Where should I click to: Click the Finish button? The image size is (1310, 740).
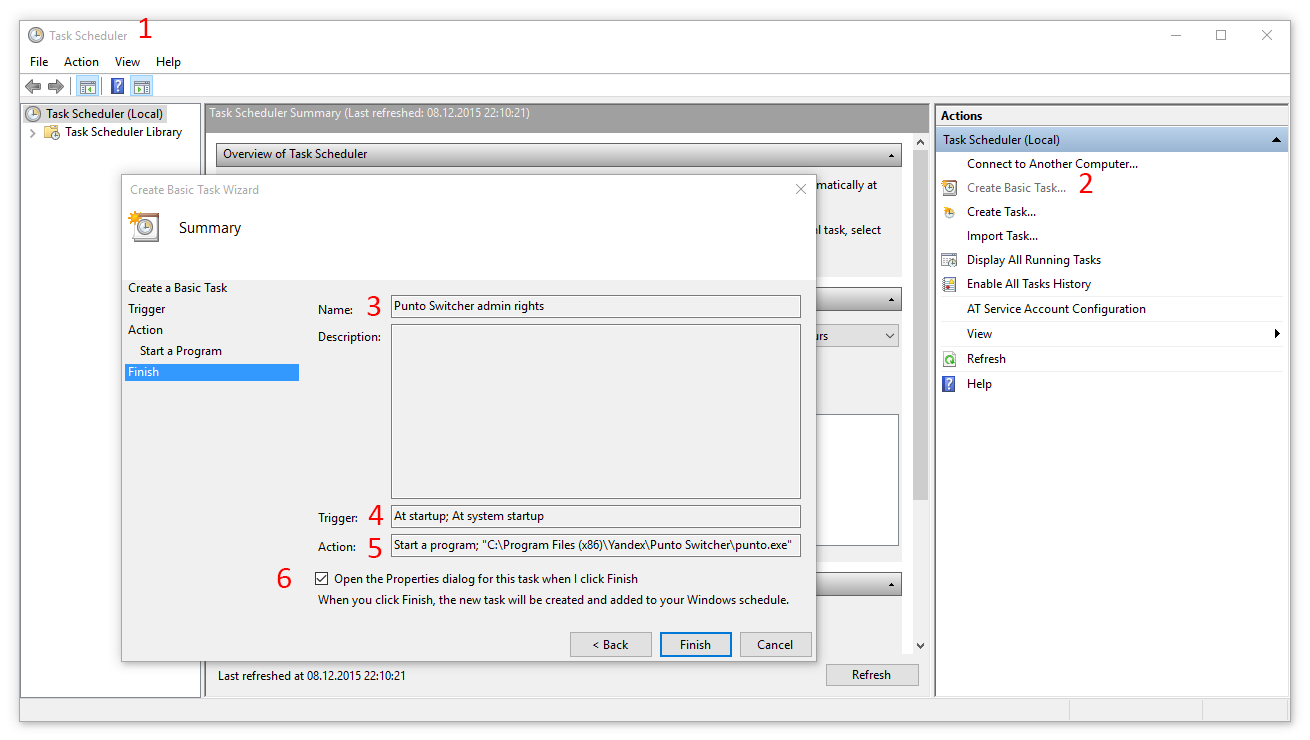pyautogui.click(x=696, y=645)
